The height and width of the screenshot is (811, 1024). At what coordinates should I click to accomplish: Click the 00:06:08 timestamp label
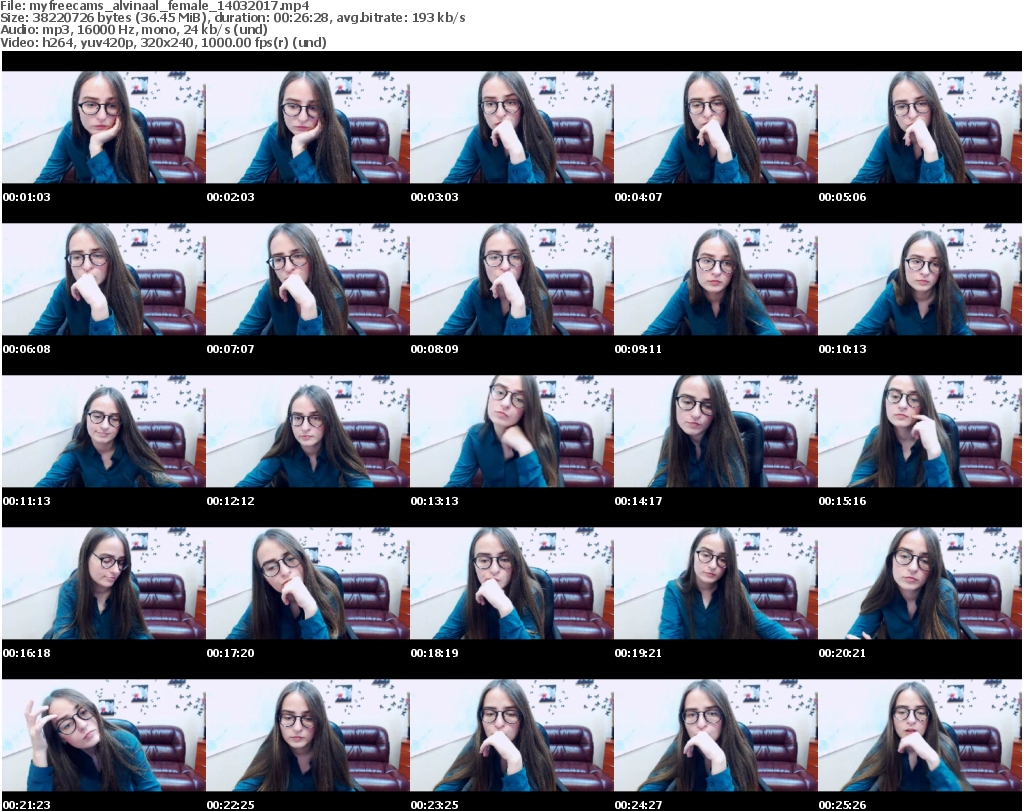(x=27, y=349)
